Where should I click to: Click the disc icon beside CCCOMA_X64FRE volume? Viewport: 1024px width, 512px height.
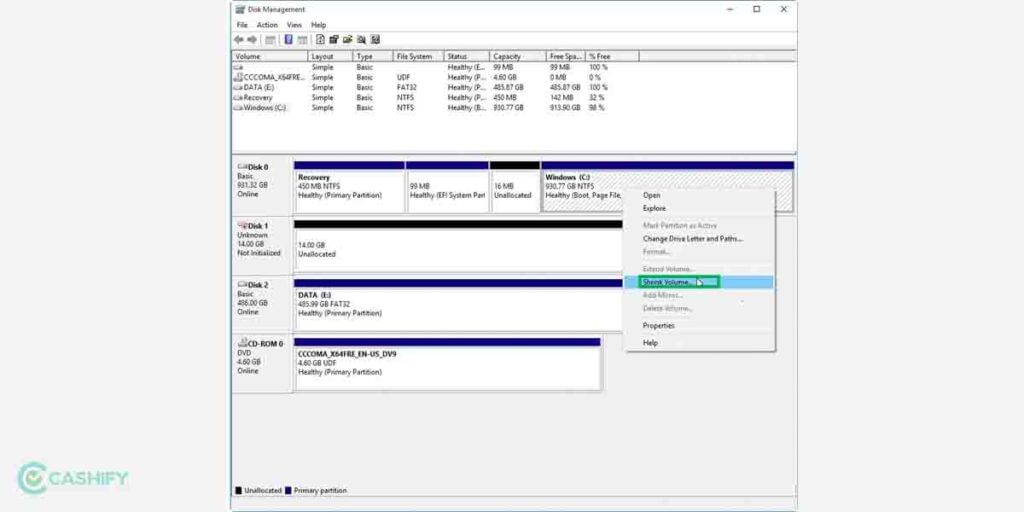click(238, 77)
